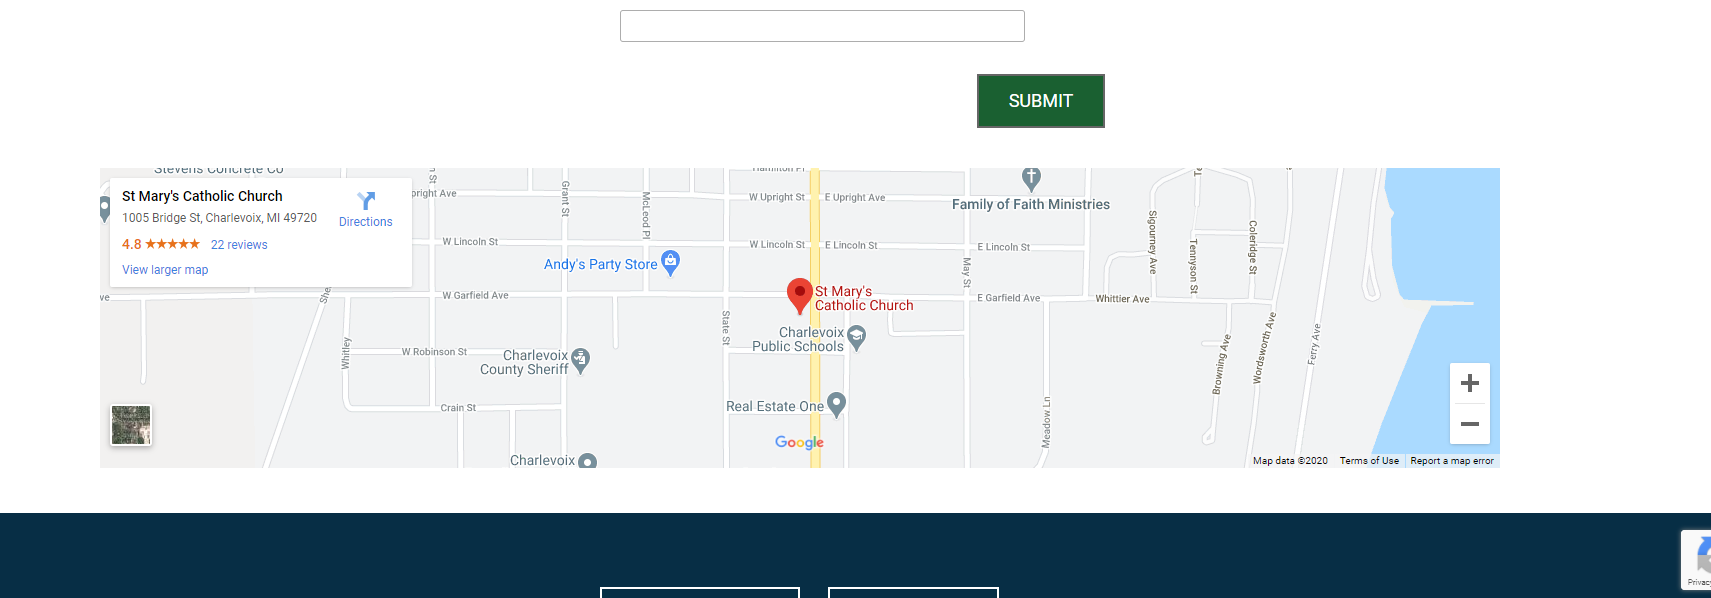Click the empty text input field

[822, 26]
